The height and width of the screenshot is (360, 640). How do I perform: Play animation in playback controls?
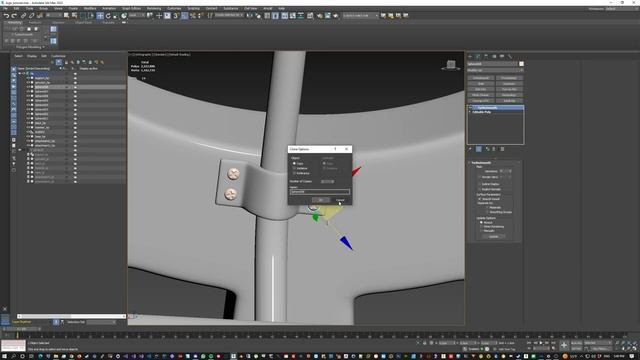pos(541,343)
